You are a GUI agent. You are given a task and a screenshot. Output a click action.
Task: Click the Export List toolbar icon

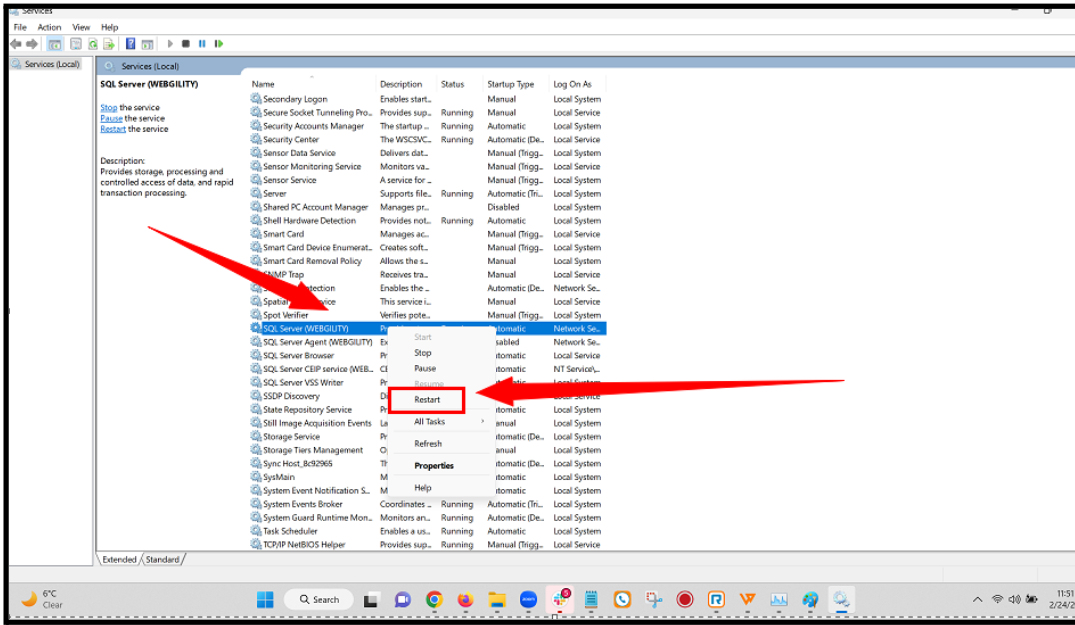click(x=109, y=44)
